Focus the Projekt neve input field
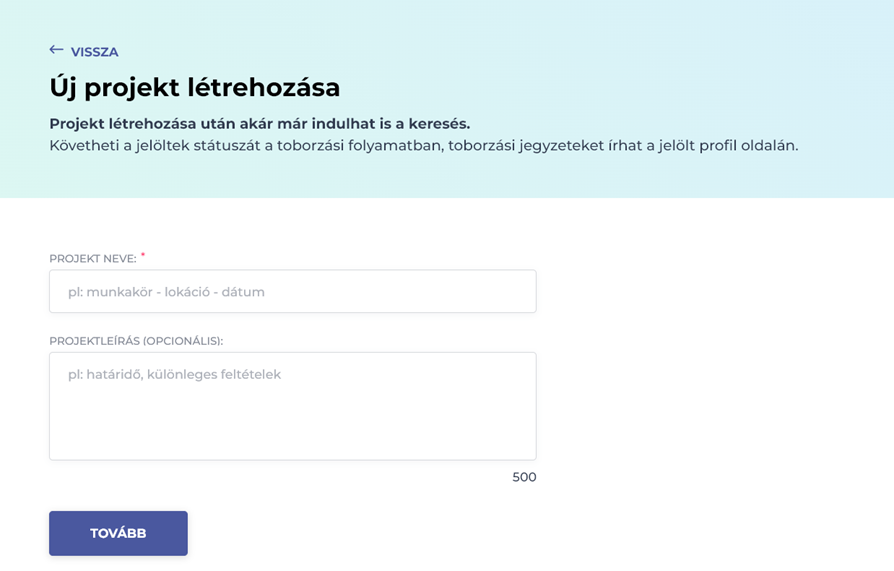The width and height of the screenshot is (894, 571). [292, 292]
